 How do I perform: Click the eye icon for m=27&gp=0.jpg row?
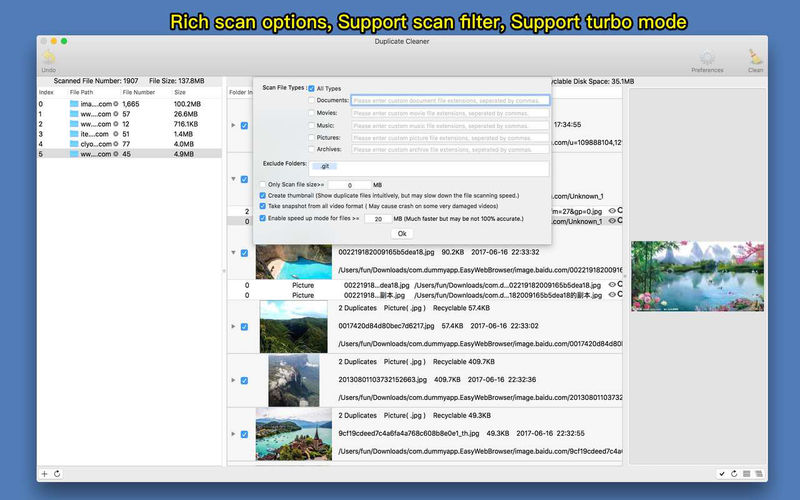pos(612,211)
